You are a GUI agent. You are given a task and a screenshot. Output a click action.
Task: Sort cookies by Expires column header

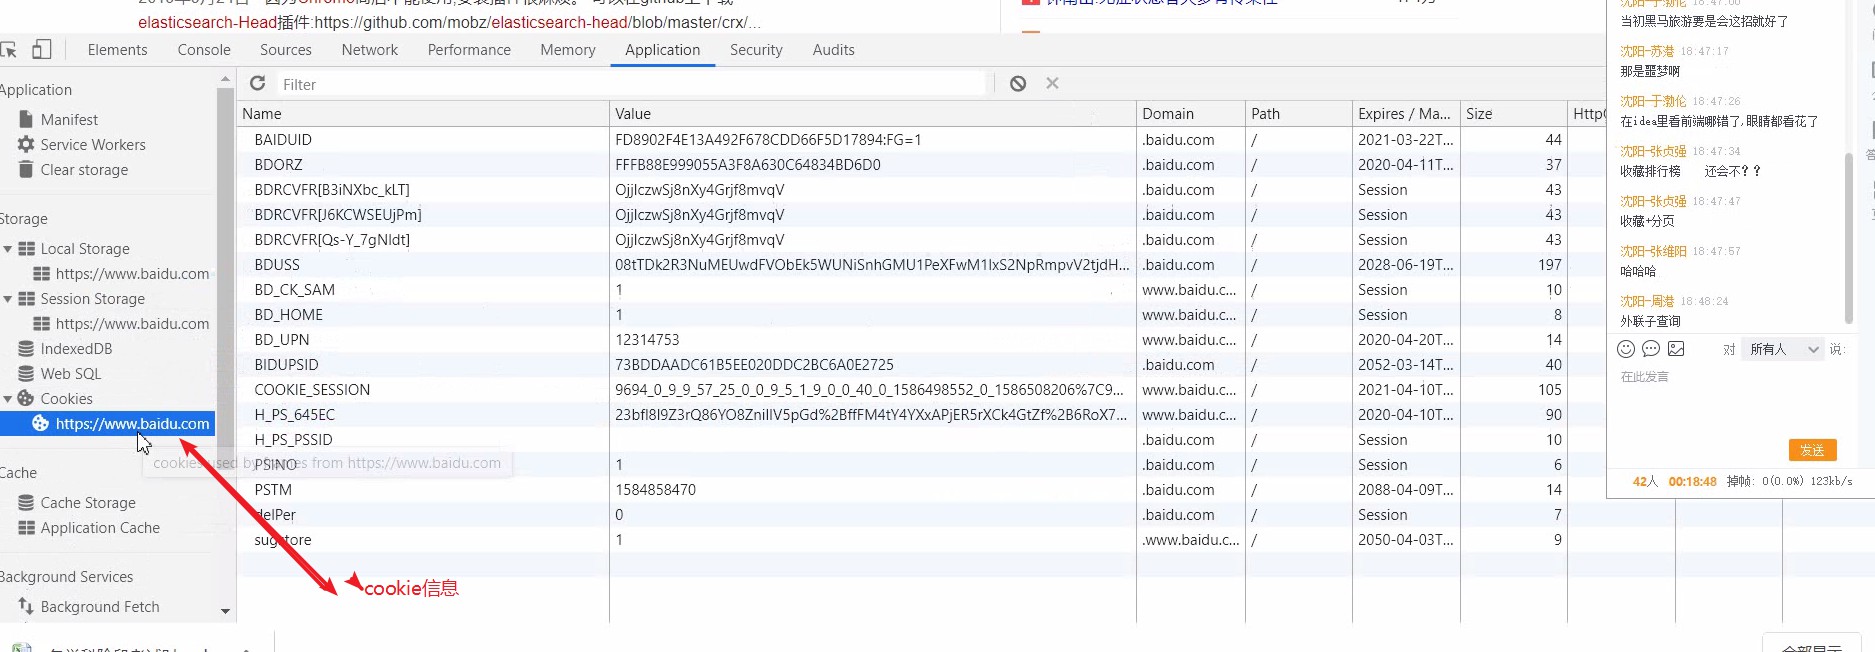(x=1406, y=113)
